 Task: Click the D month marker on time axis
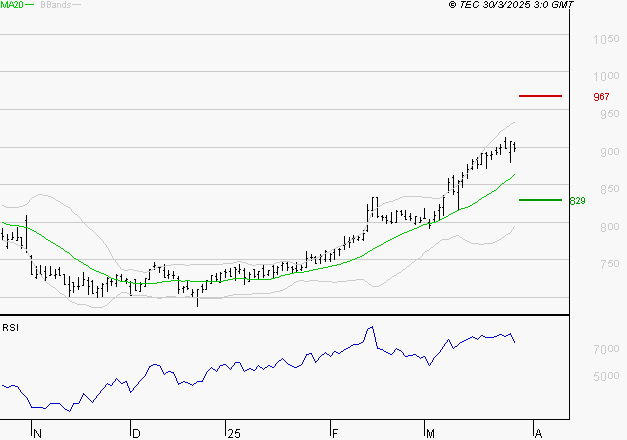tap(136, 434)
